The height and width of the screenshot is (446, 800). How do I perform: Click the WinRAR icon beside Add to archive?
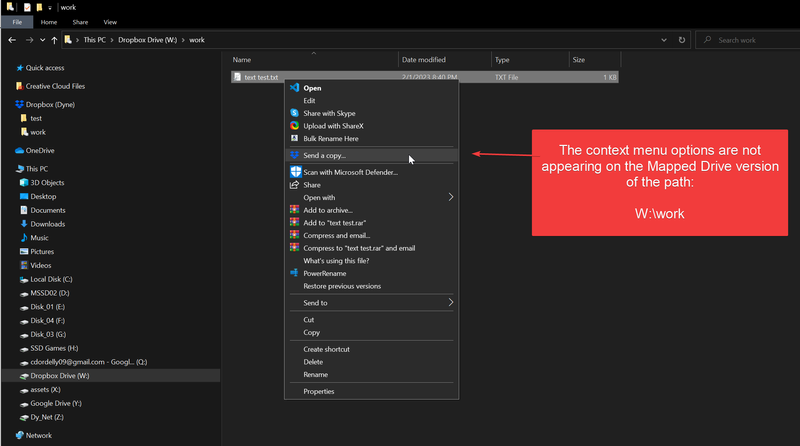click(294, 210)
